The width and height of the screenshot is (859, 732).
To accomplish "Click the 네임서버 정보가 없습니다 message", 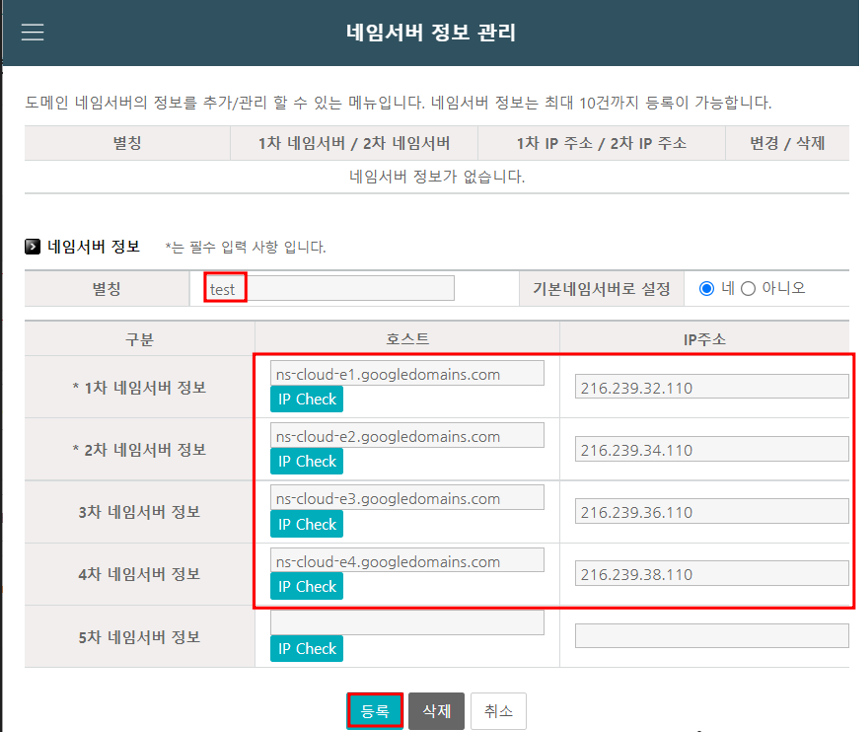I will (437, 176).
